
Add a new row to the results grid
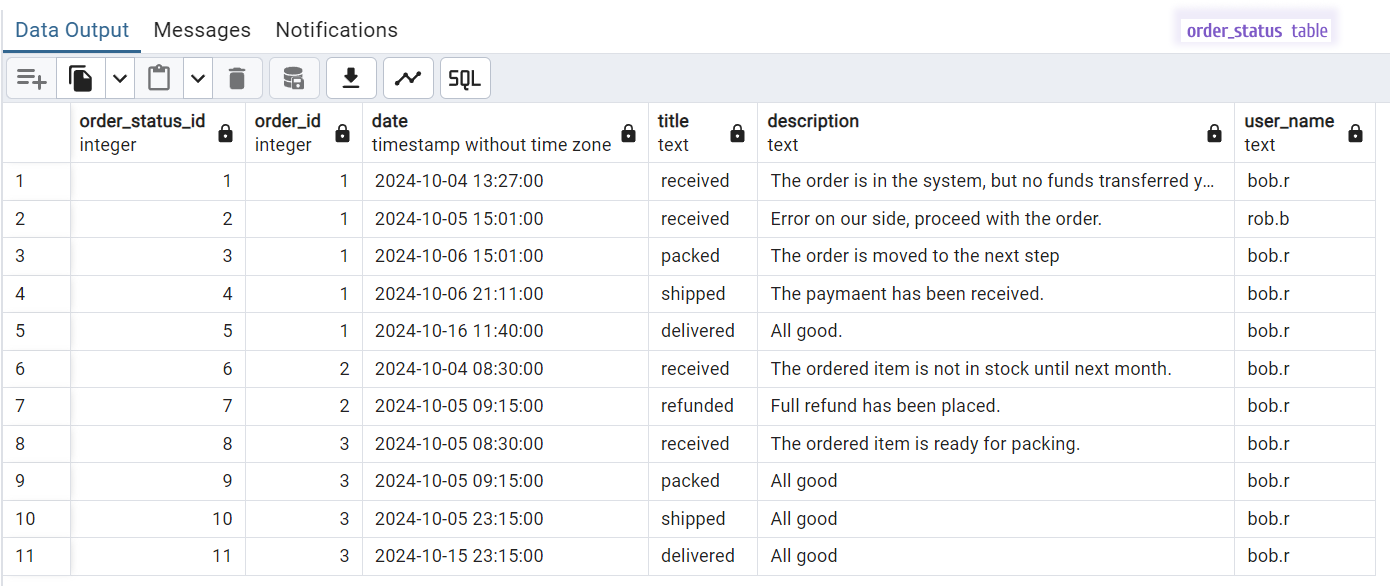(31, 77)
